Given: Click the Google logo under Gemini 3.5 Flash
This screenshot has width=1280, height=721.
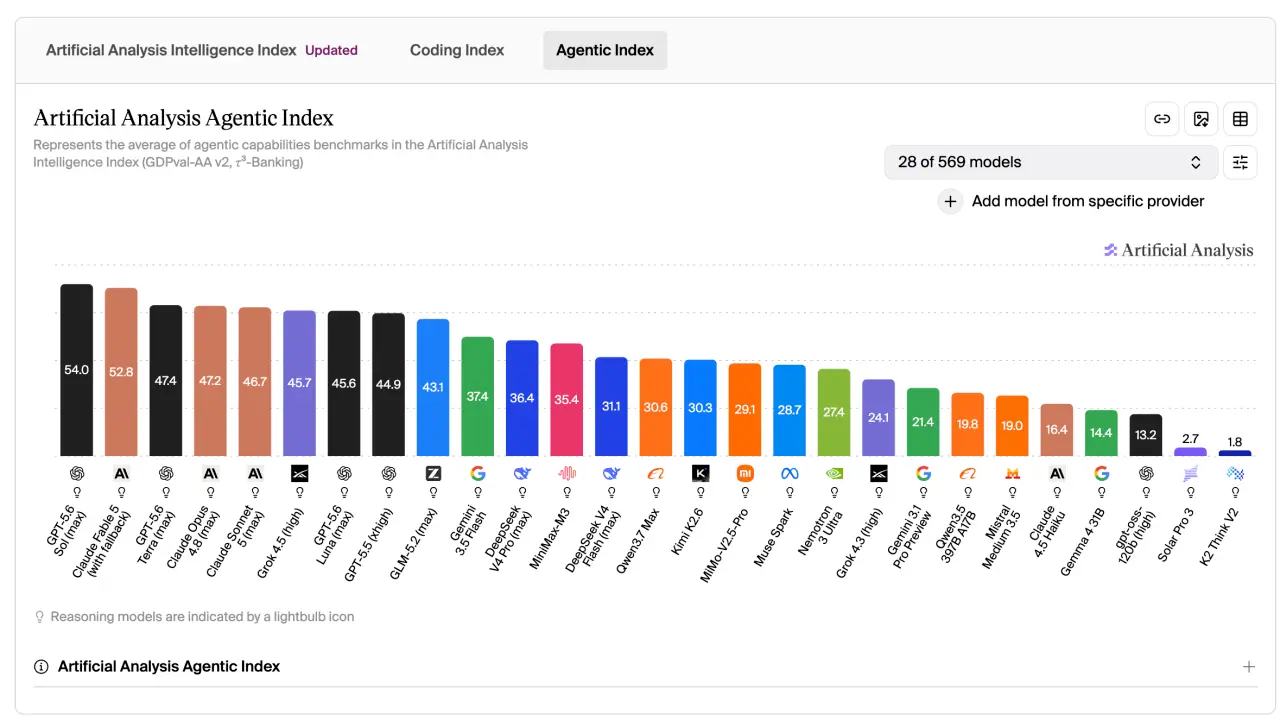Looking at the screenshot, I should [x=477, y=473].
